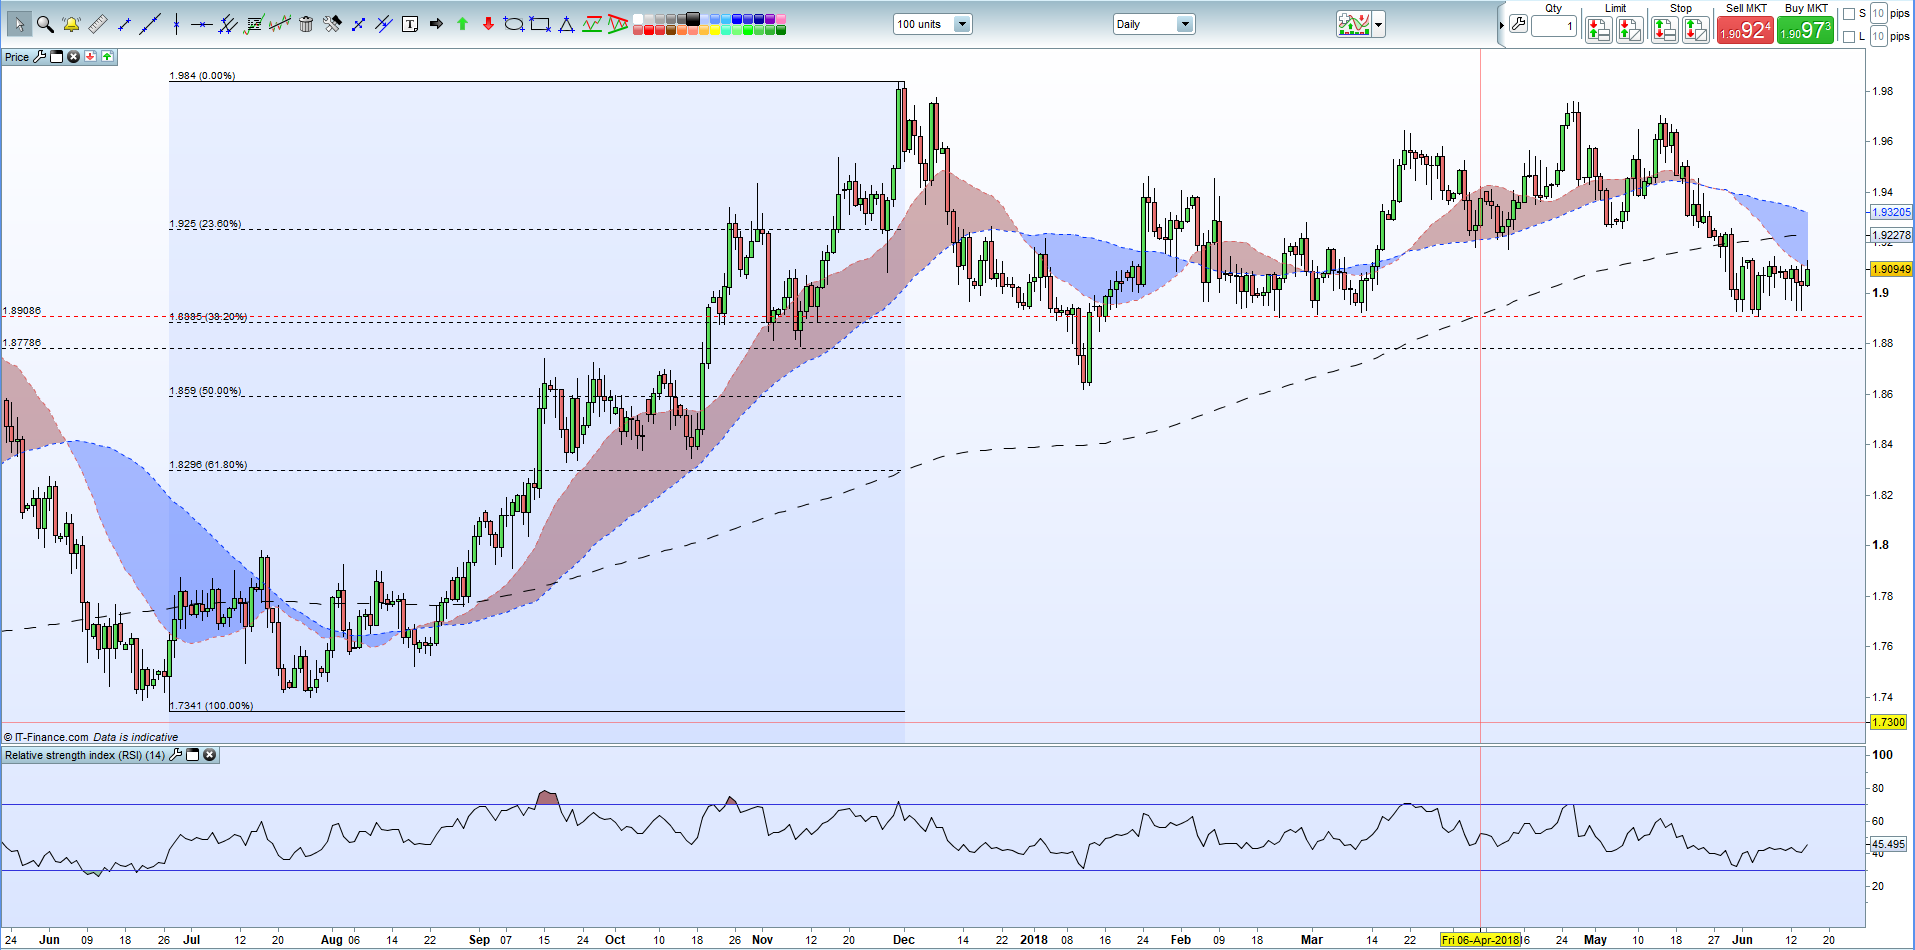Pick the white color swatch
Image resolution: width=1915 pixels, height=950 pixels.
coord(638,18)
